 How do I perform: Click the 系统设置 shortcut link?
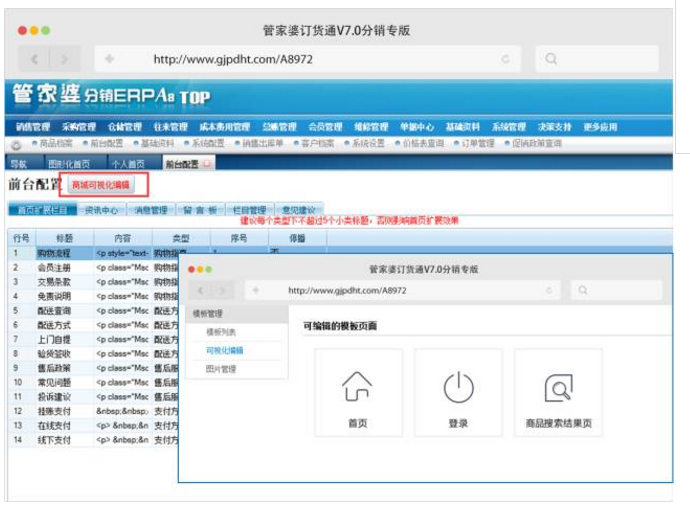click(368, 143)
